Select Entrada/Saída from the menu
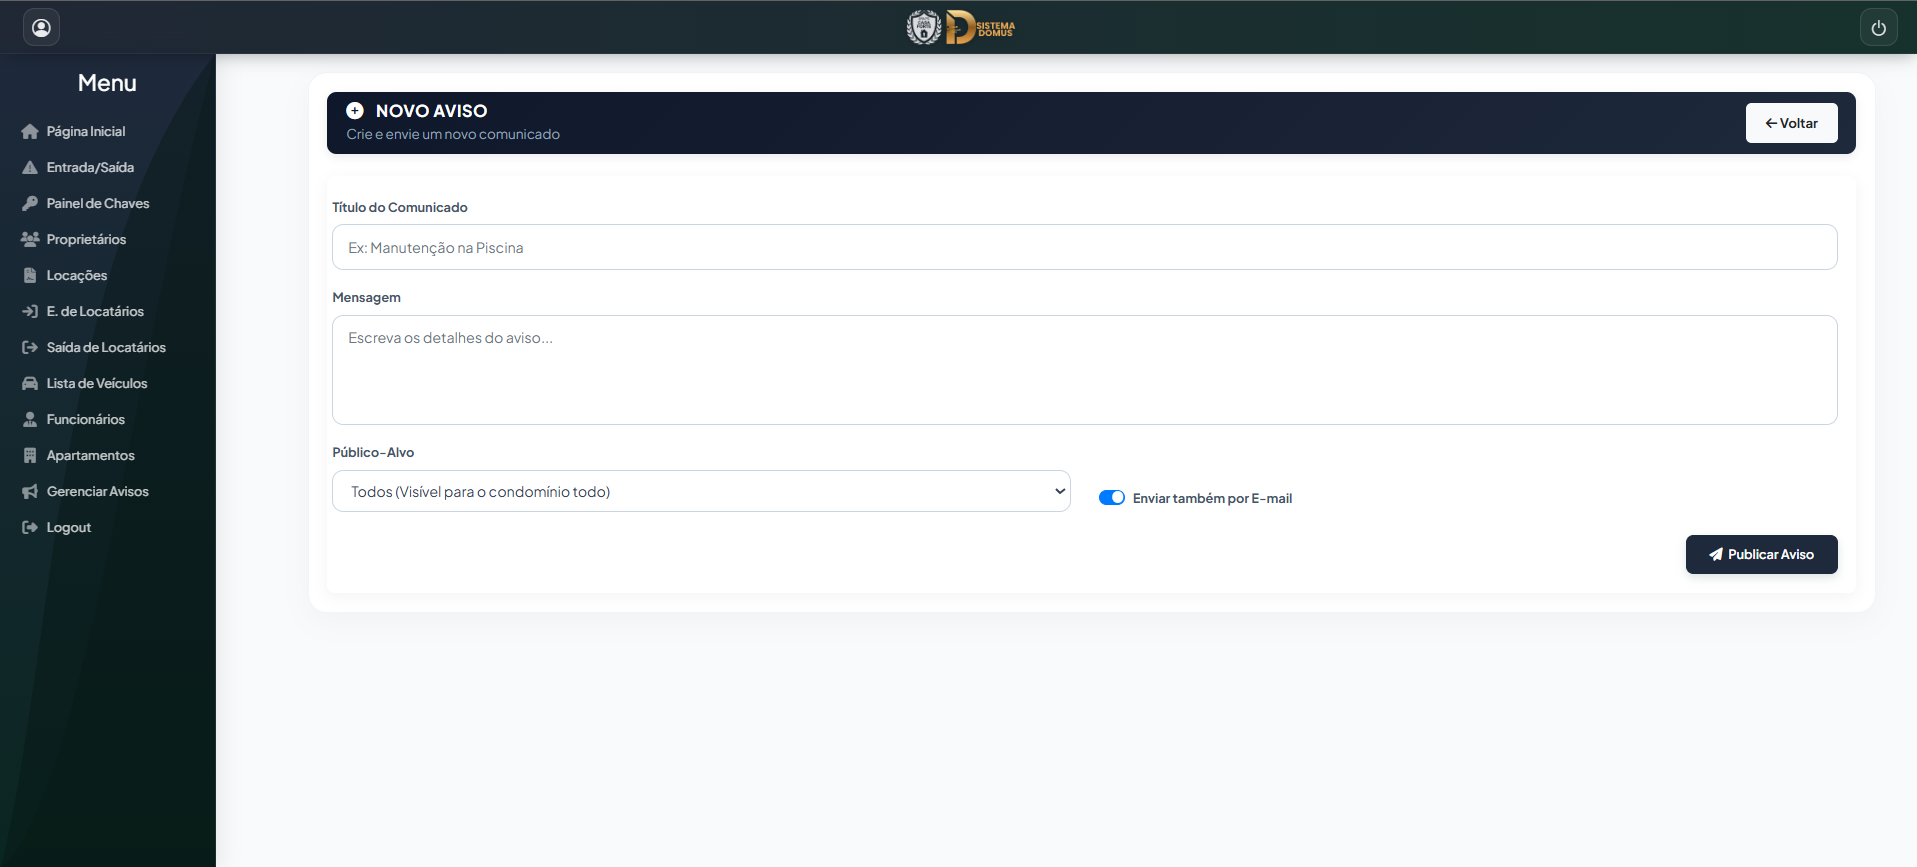The height and width of the screenshot is (867, 1917). tap(90, 168)
